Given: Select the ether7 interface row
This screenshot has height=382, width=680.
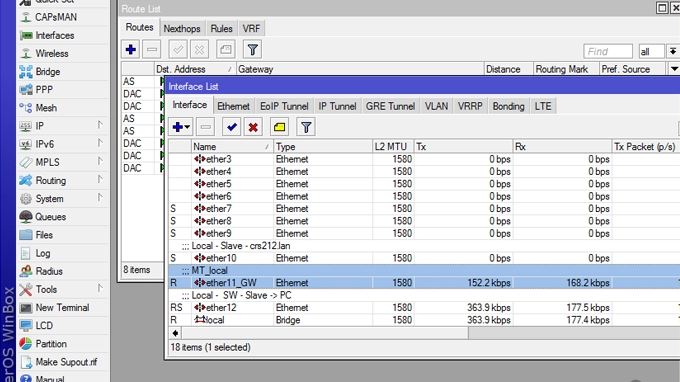Looking at the screenshot, I should pyautogui.click(x=424, y=209).
